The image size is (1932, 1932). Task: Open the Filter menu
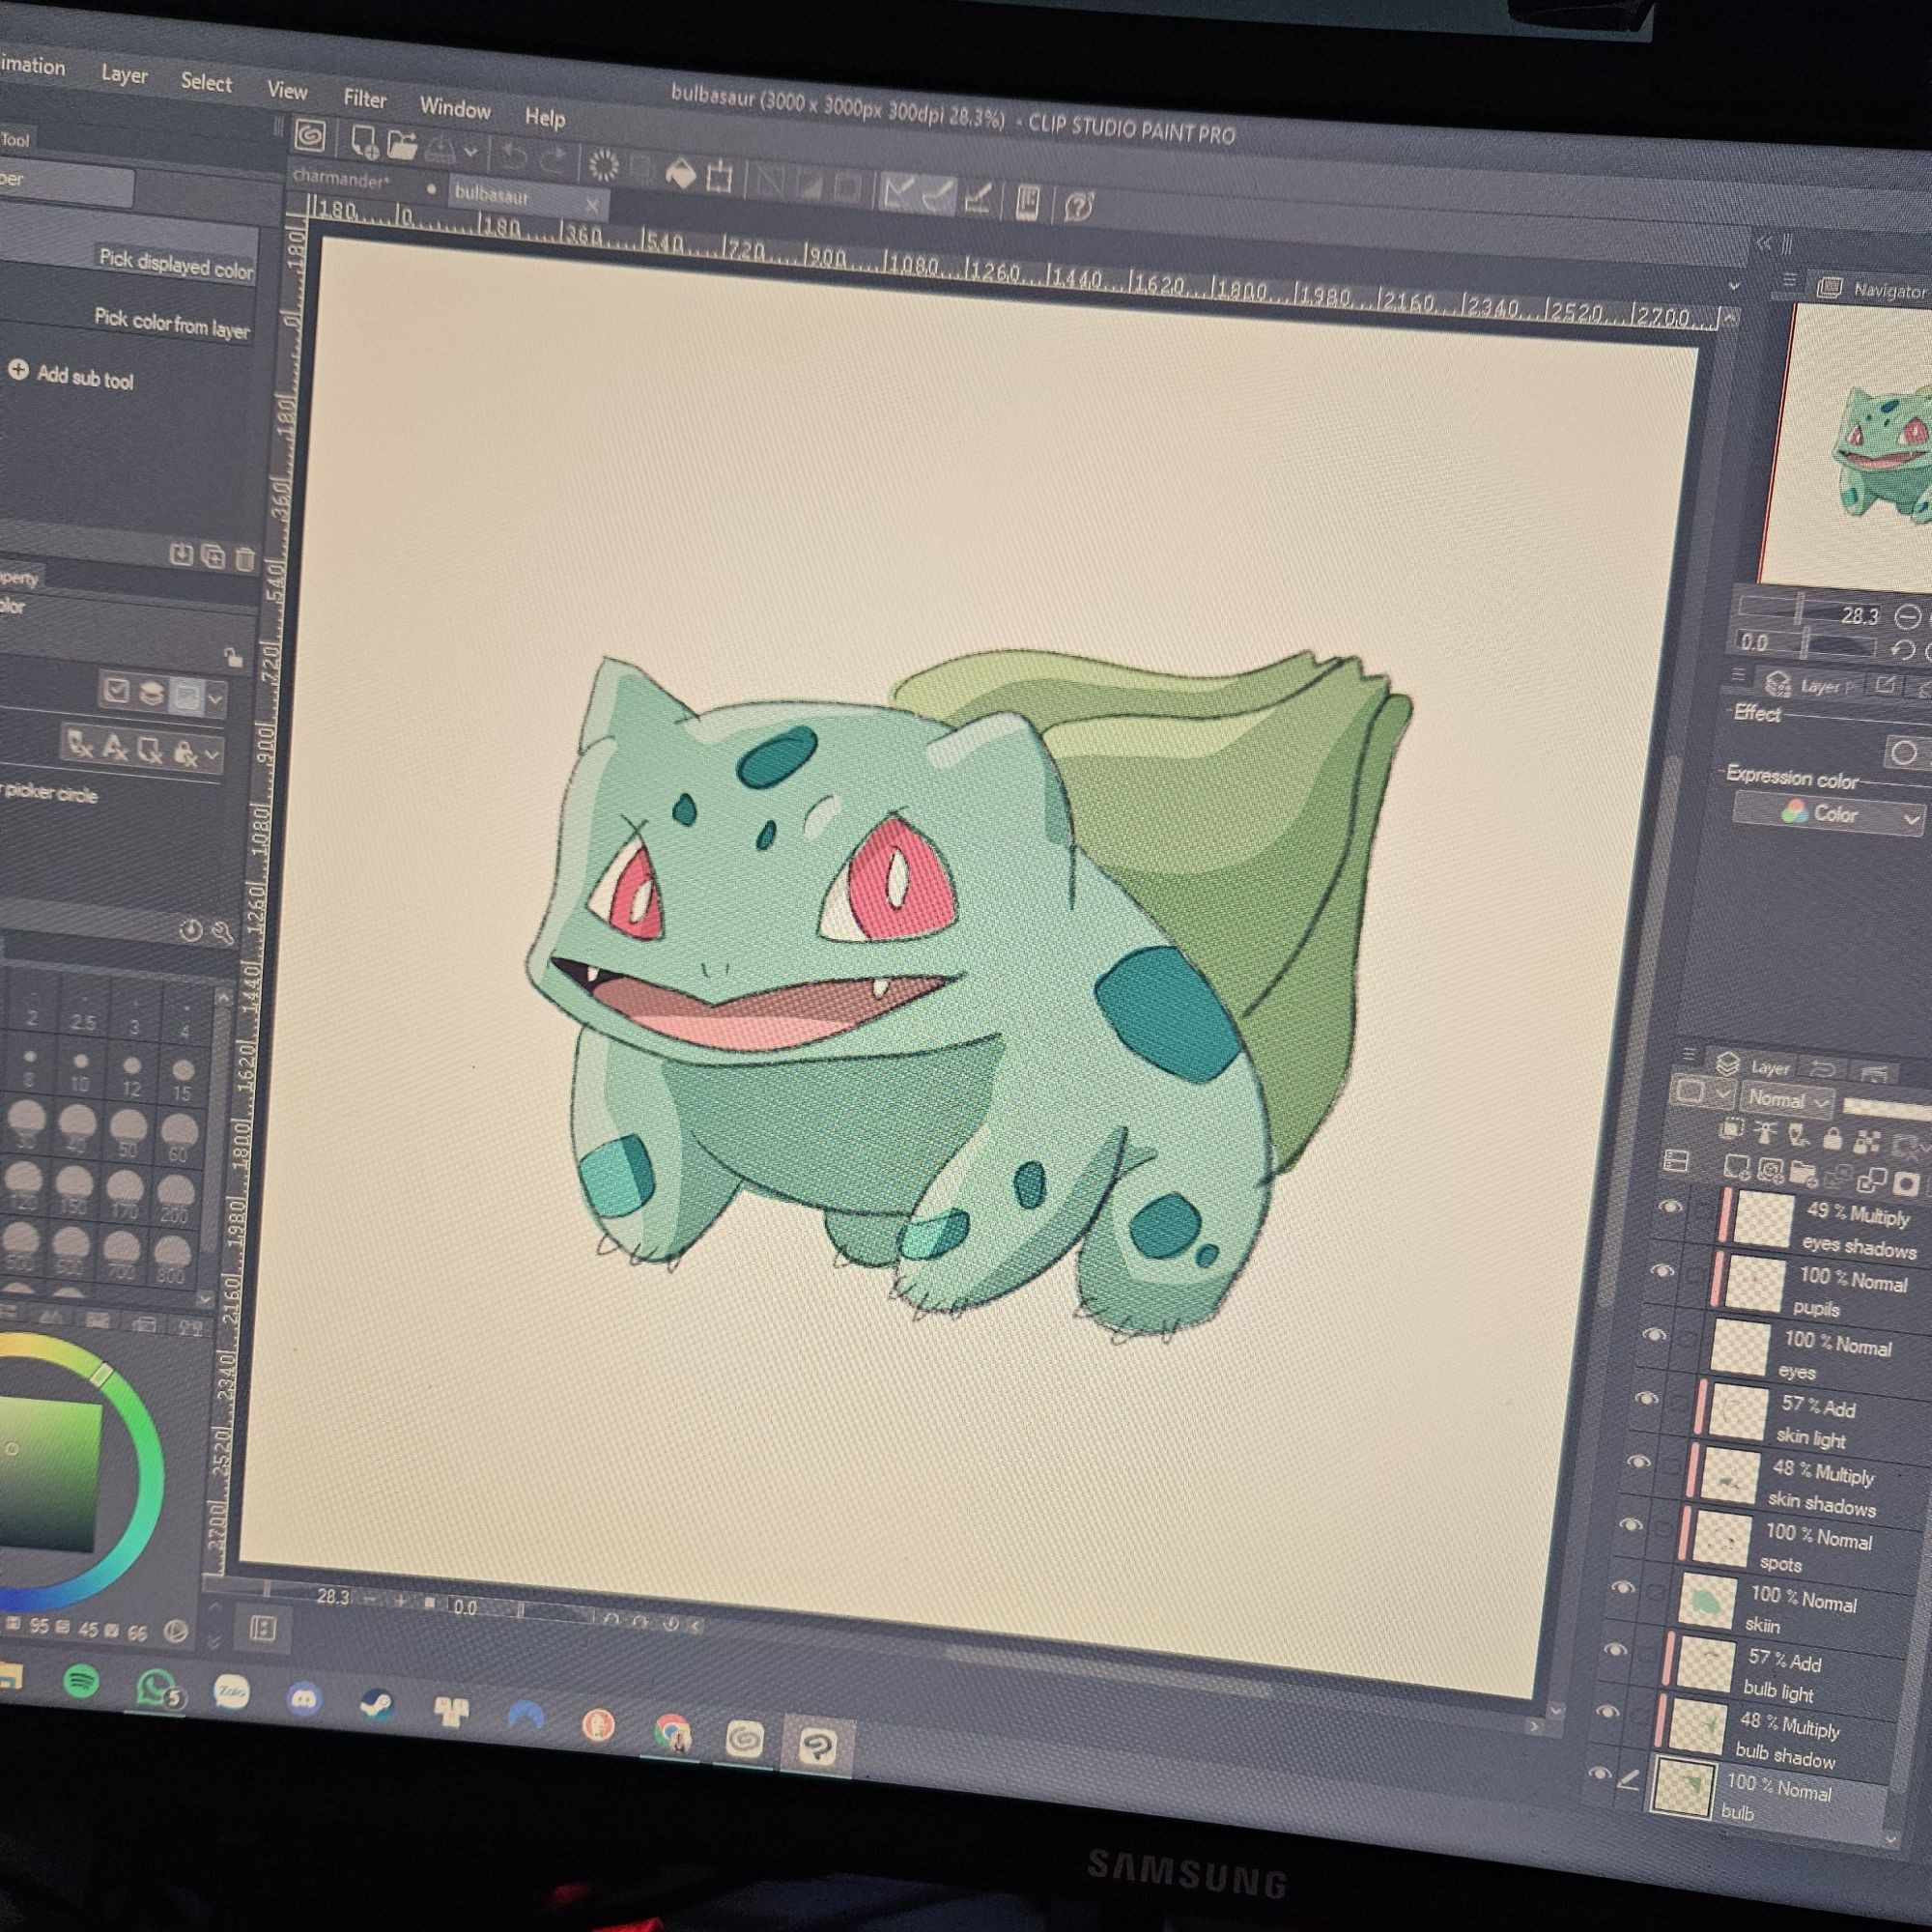coord(365,99)
